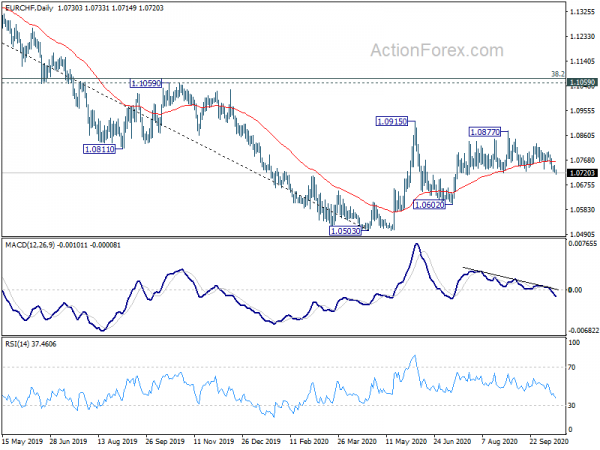This screenshot has width=600, height=450.
Task: Click the MACD 0.00 zero-line value
Action: click(x=575, y=290)
